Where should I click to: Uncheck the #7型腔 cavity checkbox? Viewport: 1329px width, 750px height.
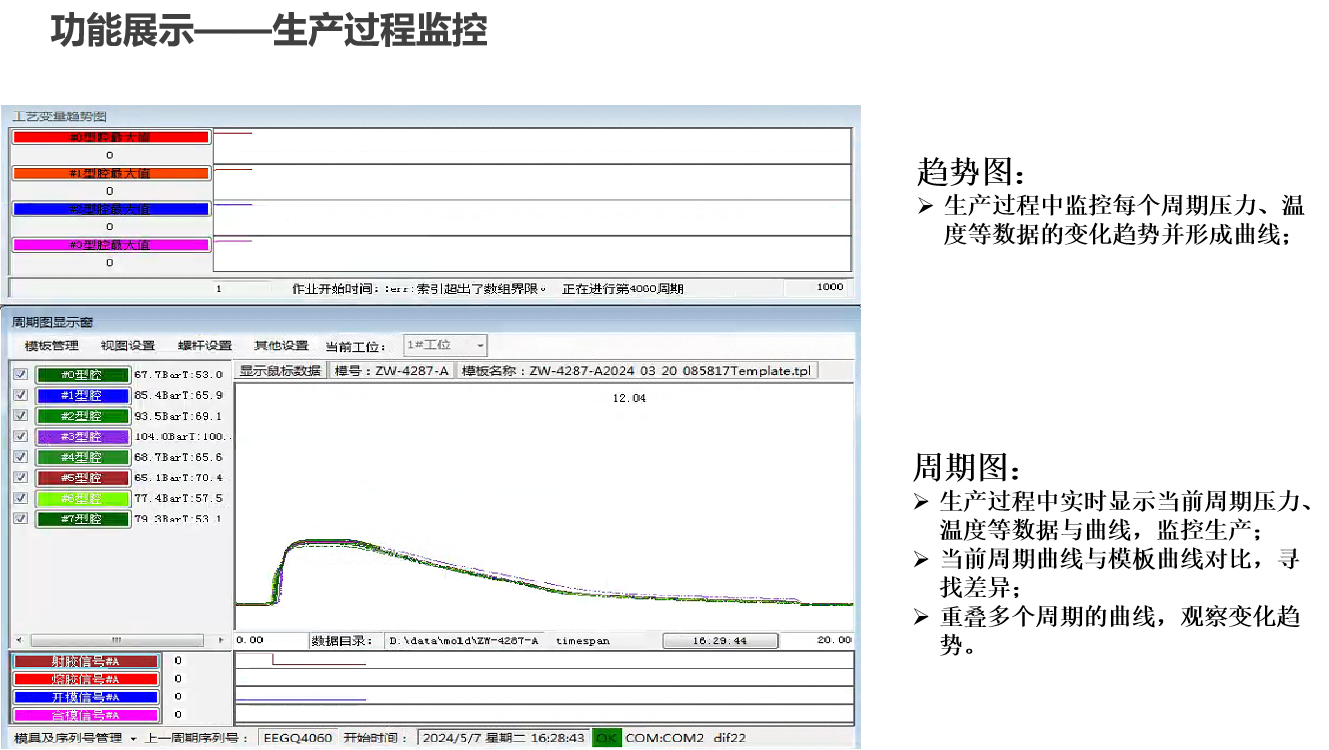point(21,518)
